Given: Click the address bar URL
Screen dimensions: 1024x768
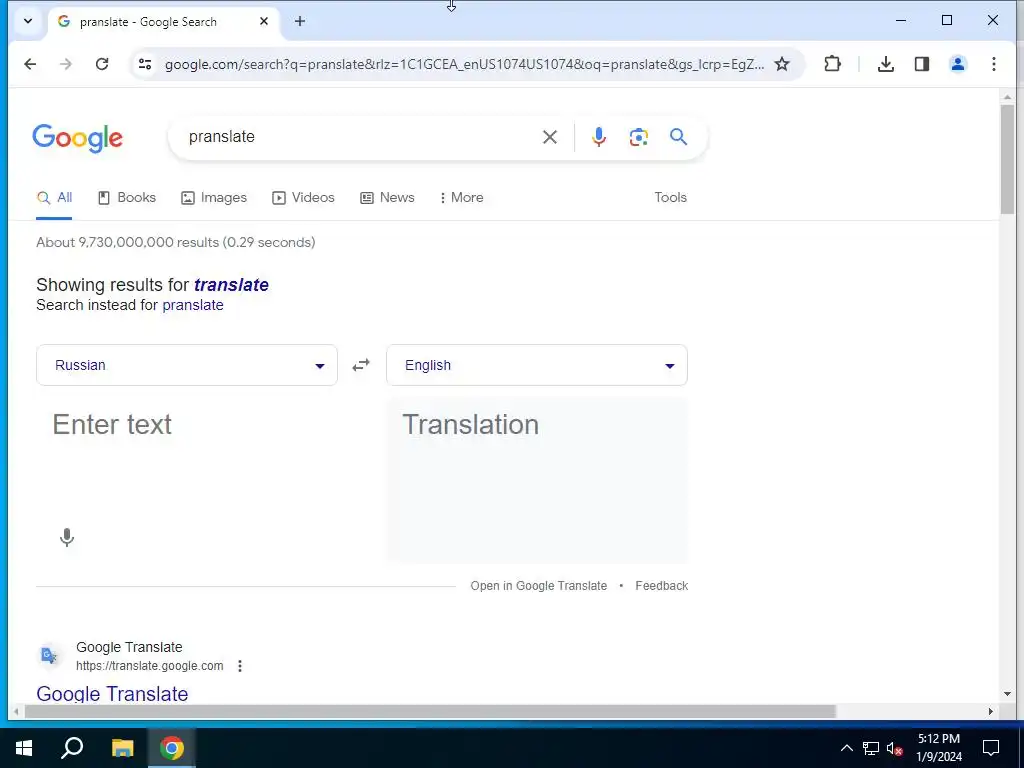Looking at the screenshot, I should click(x=464, y=64).
